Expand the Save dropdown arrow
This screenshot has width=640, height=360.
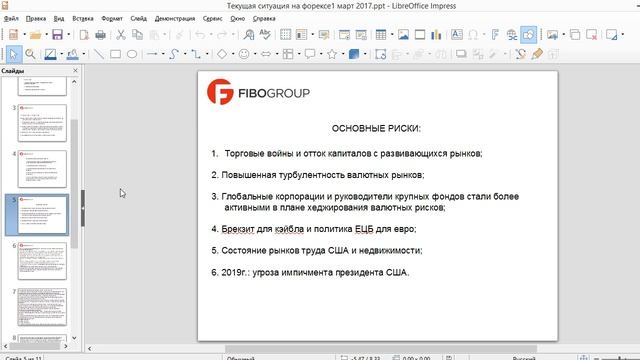(x=69, y=35)
